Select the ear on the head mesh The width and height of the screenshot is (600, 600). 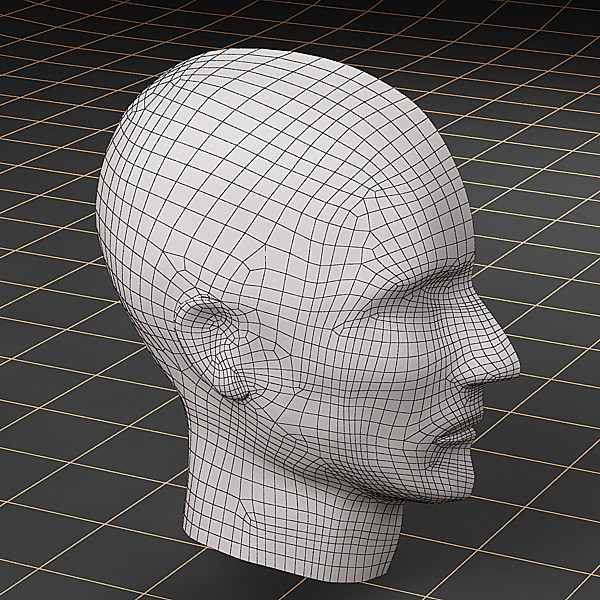[x=214, y=347]
